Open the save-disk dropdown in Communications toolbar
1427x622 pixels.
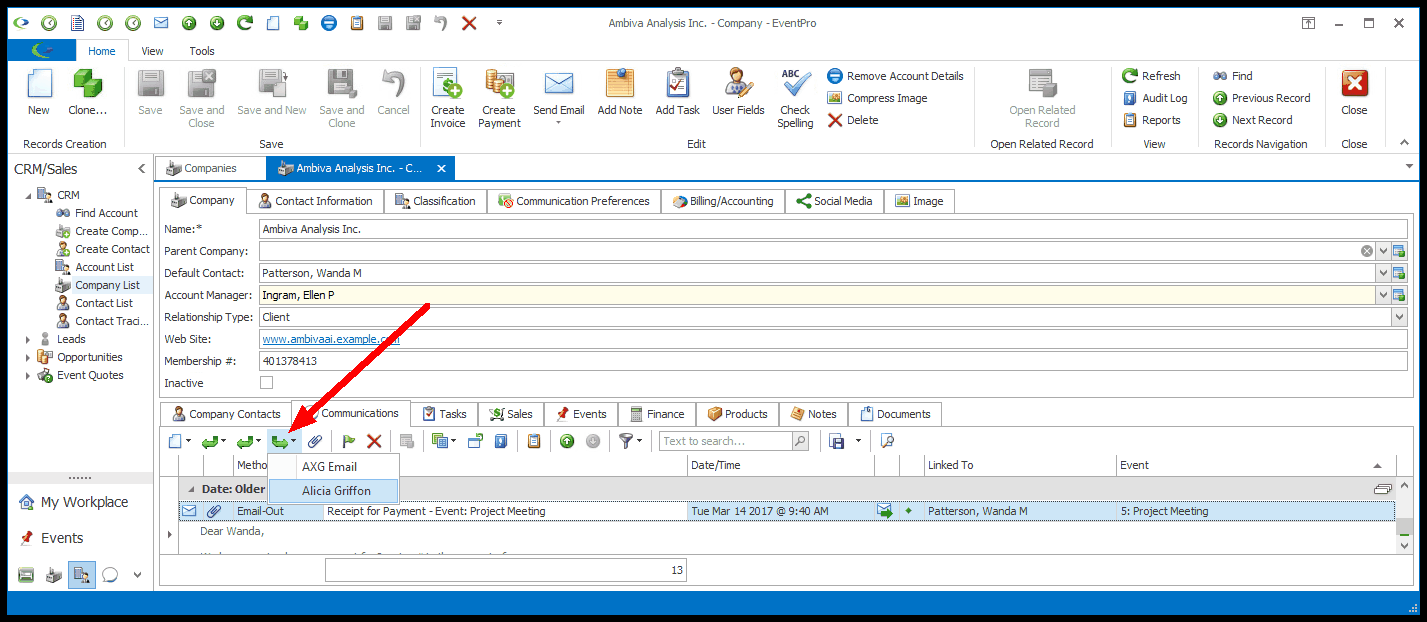pyautogui.click(x=858, y=441)
